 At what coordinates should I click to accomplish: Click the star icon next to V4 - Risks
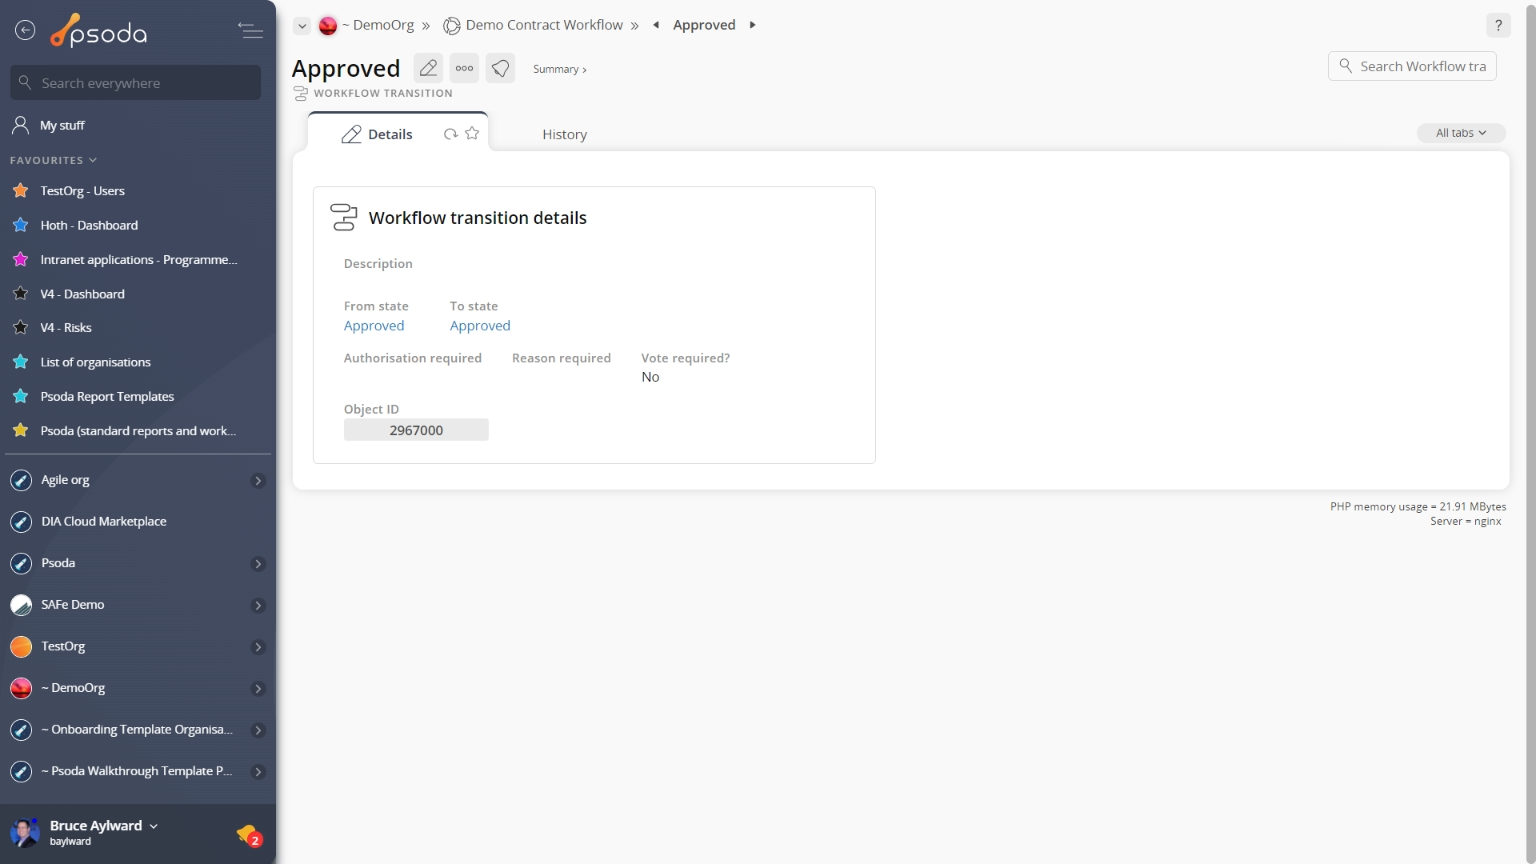[x=20, y=327]
